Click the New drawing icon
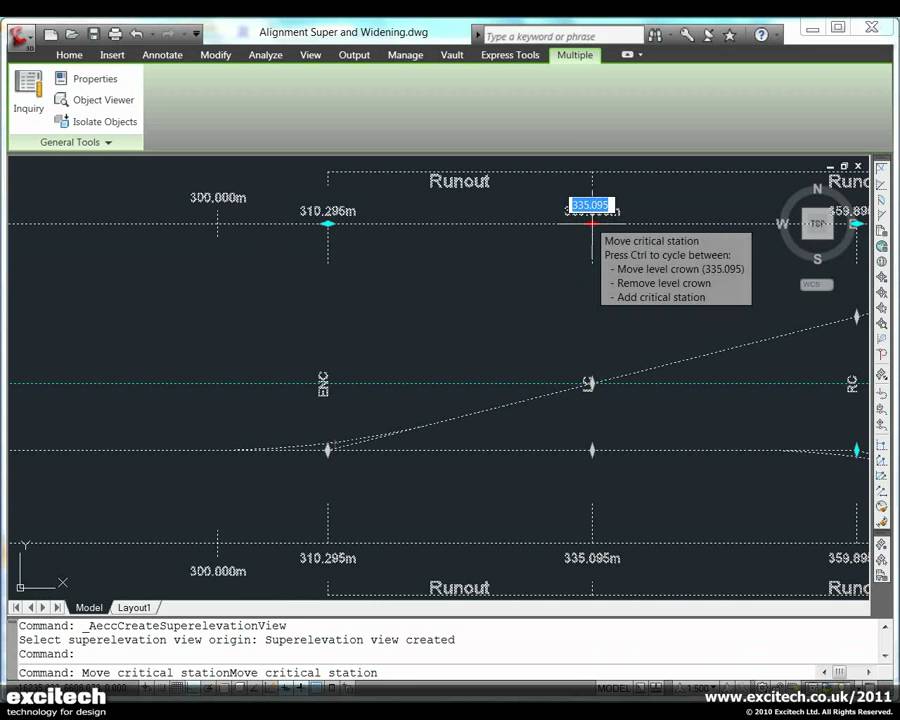Screen dimensions: 900x720 [x=51, y=34]
